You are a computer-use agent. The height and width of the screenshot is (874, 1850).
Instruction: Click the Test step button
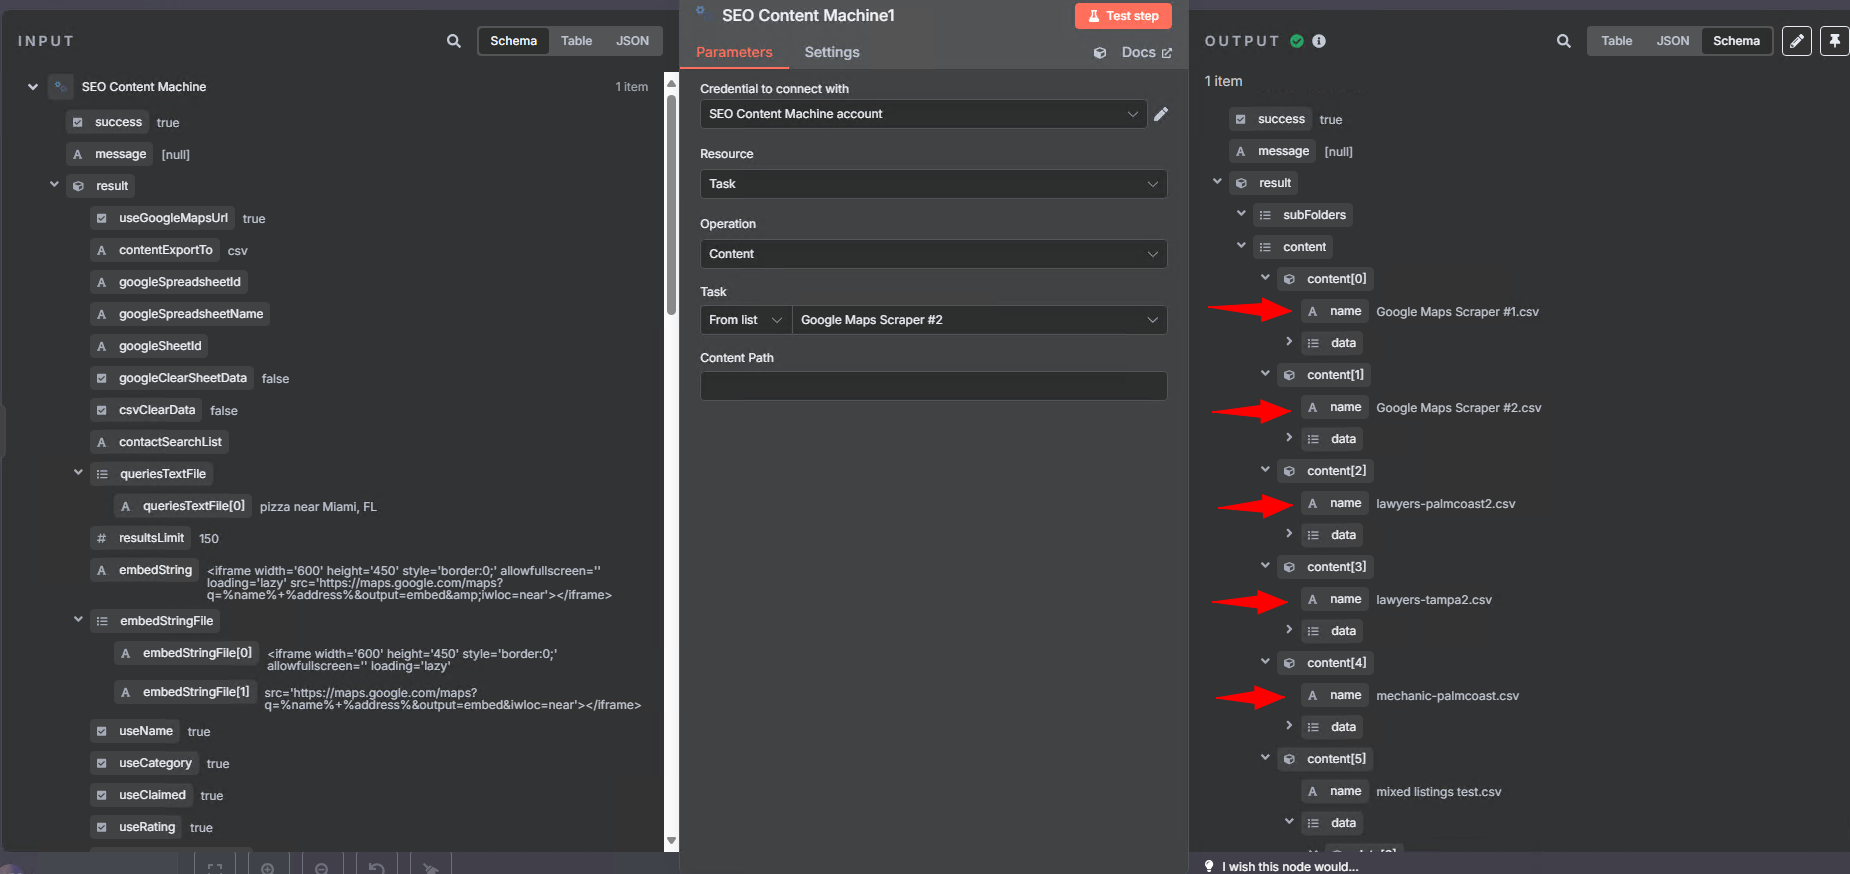[x=1122, y=16]
